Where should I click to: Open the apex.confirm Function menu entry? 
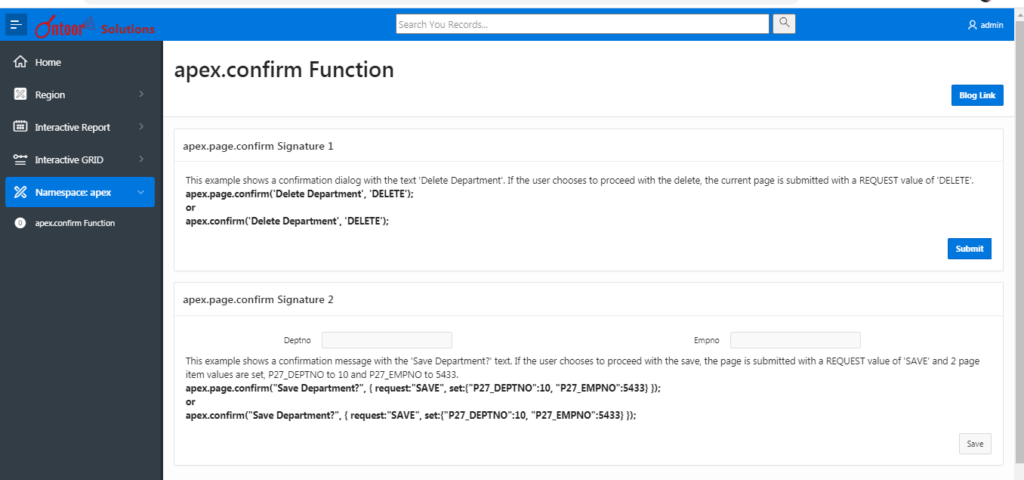pyautogui.click(x=75, y=223)
